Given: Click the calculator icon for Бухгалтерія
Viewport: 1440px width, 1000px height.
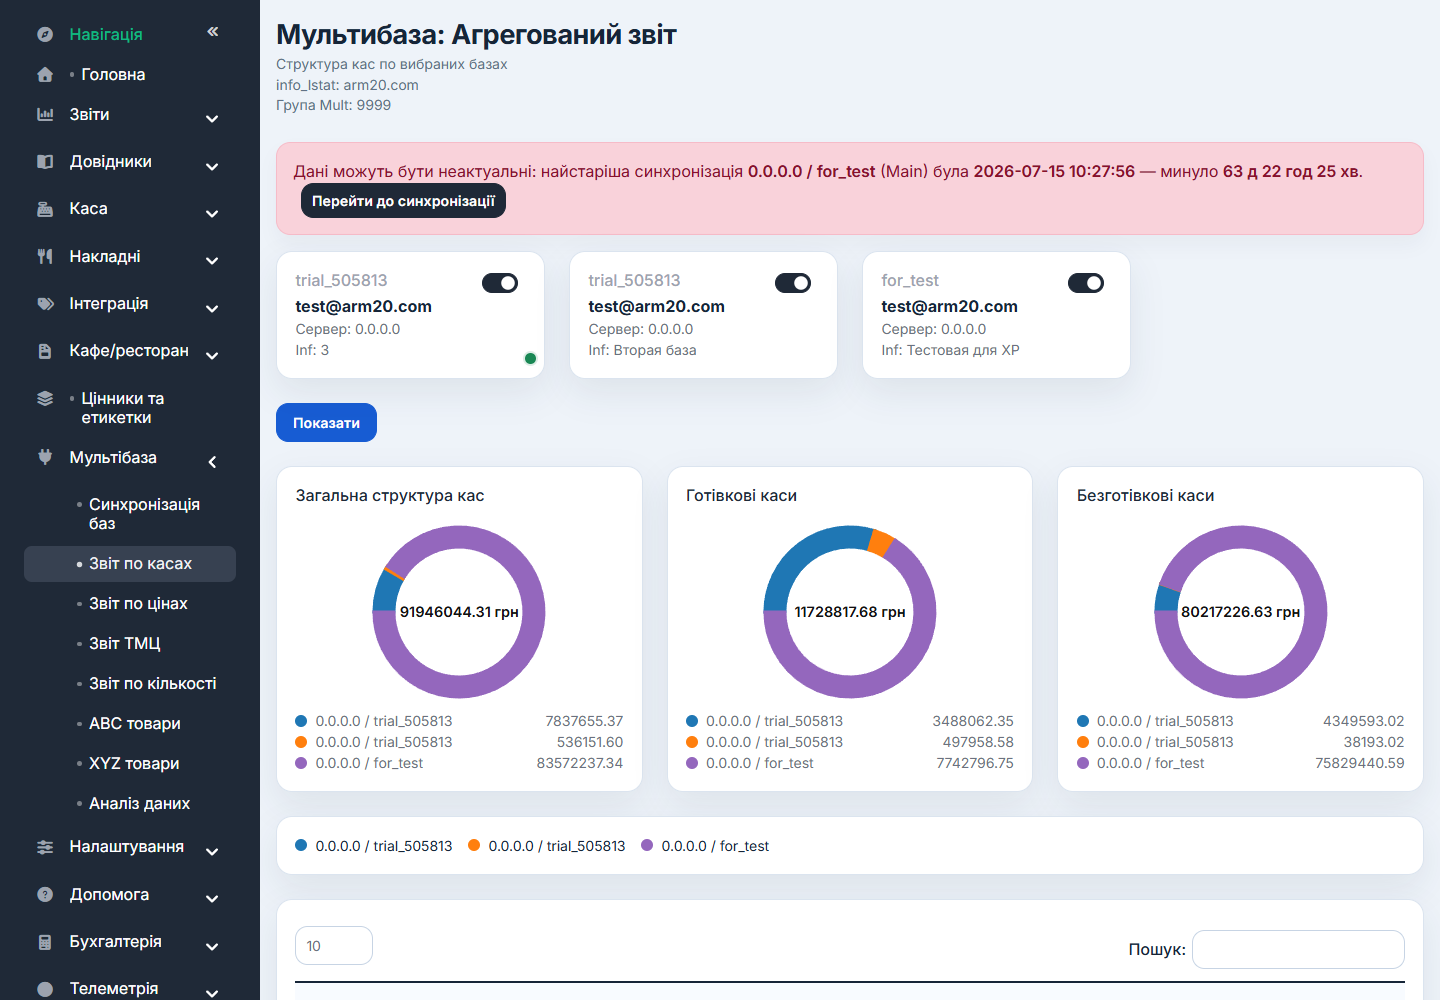Looking at the screenshot, I should pyautogui.click(x=45, y=942).
